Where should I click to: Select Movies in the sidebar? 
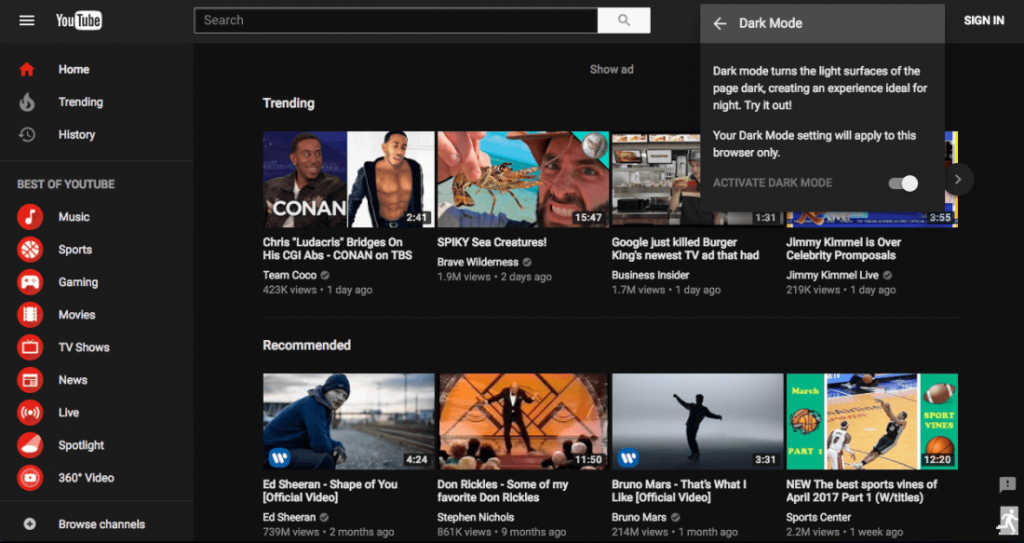click(77, 315)
